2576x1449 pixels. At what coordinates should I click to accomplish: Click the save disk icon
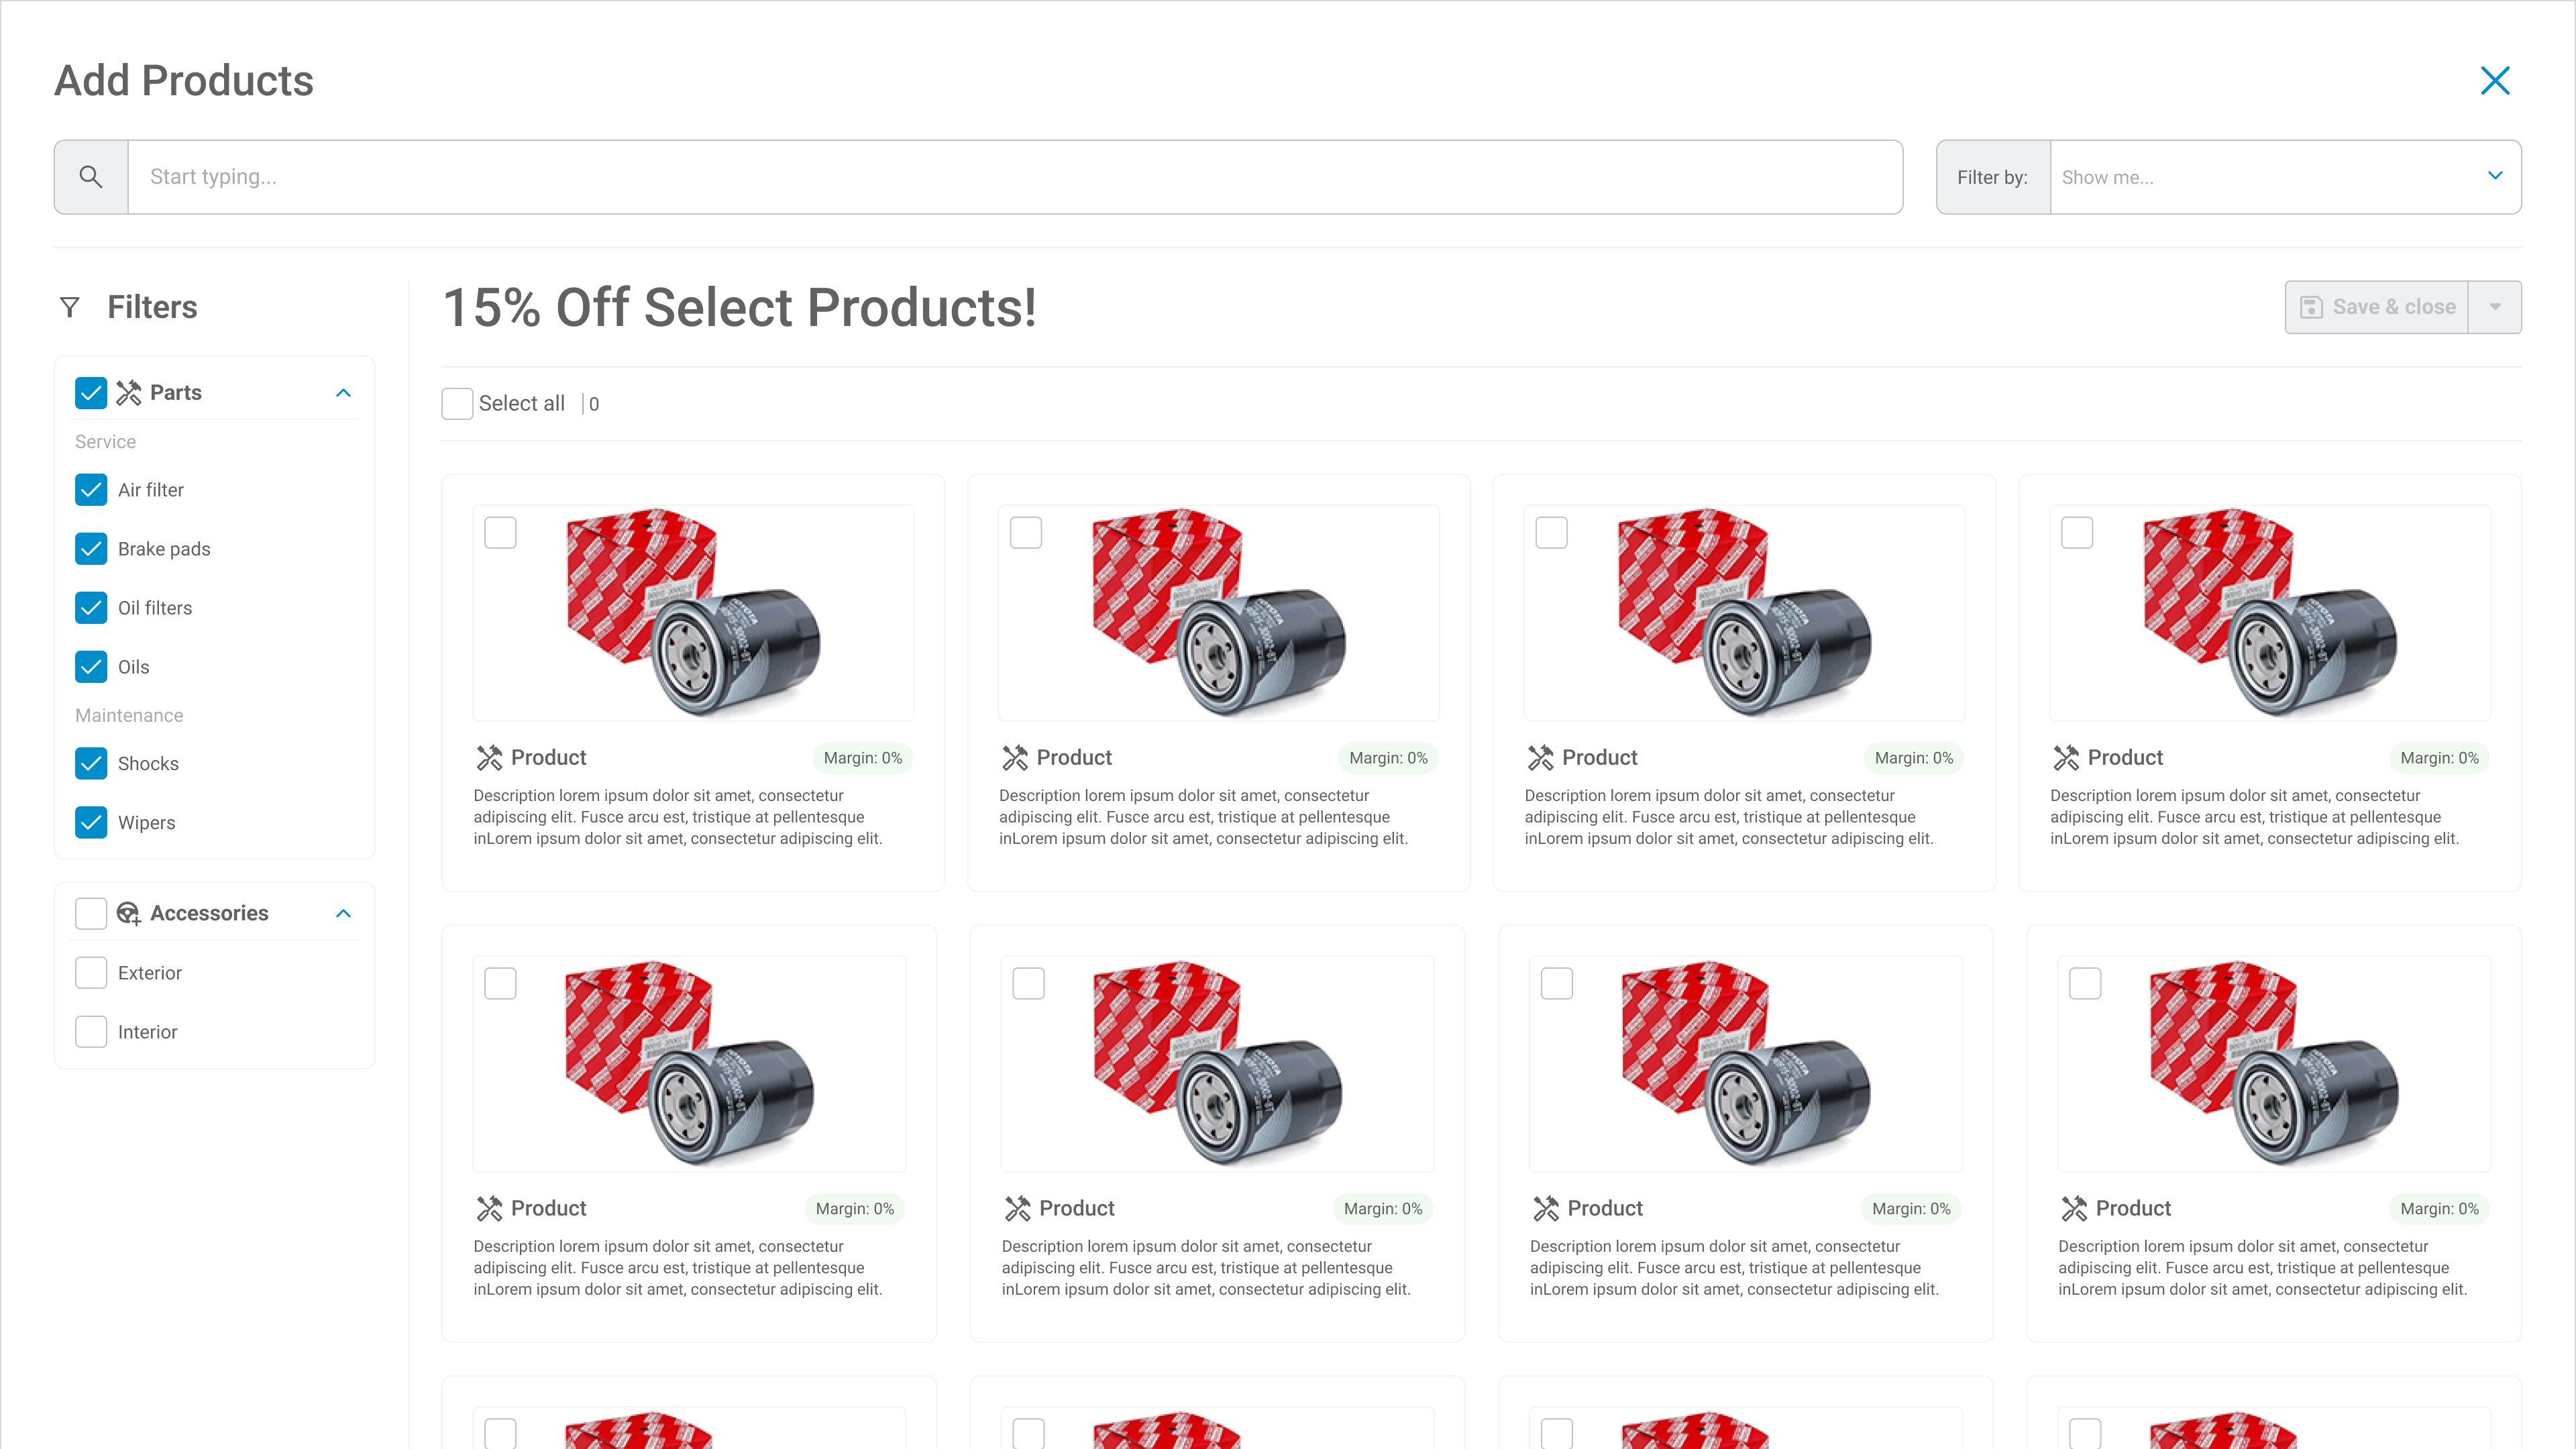[2311, 307]
